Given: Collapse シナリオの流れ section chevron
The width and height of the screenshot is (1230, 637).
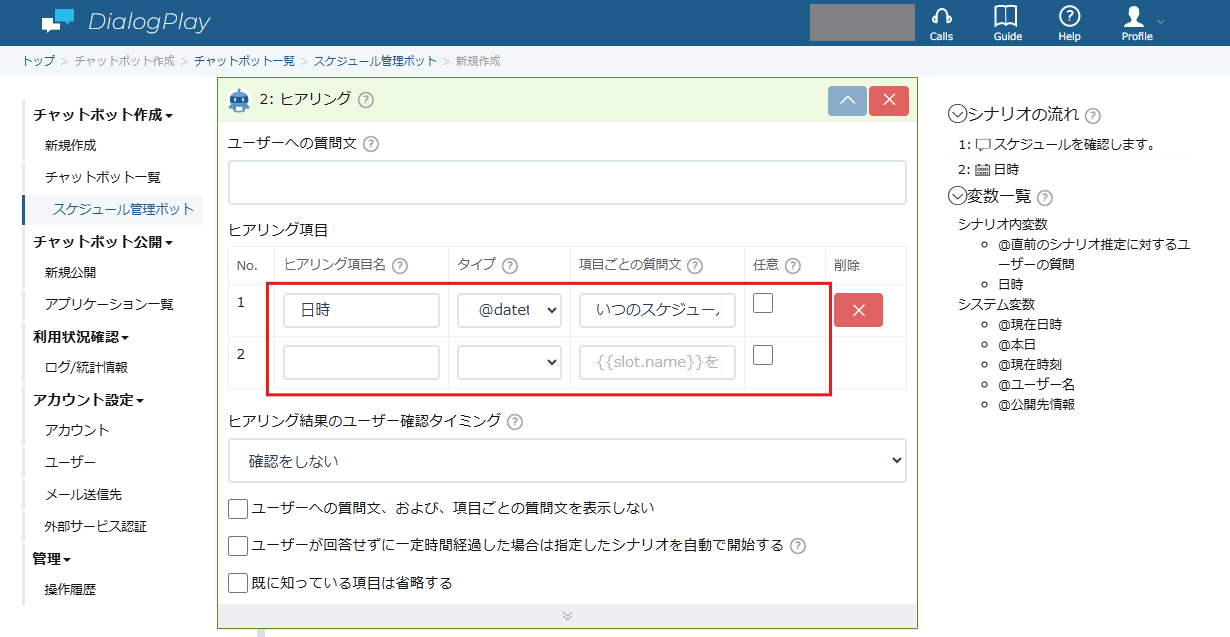Looking at the screenshot, I should (957, 114).
